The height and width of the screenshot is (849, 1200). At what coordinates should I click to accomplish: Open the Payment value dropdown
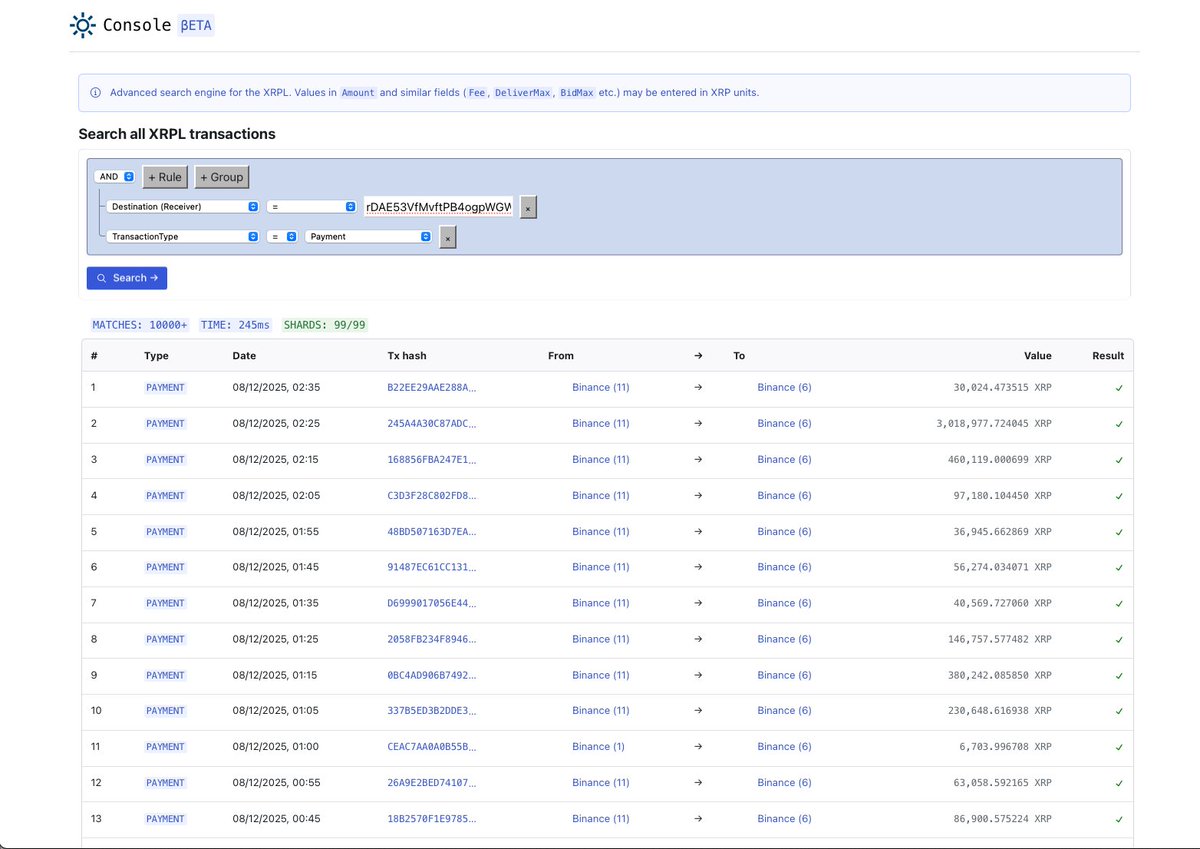(368, 237)
